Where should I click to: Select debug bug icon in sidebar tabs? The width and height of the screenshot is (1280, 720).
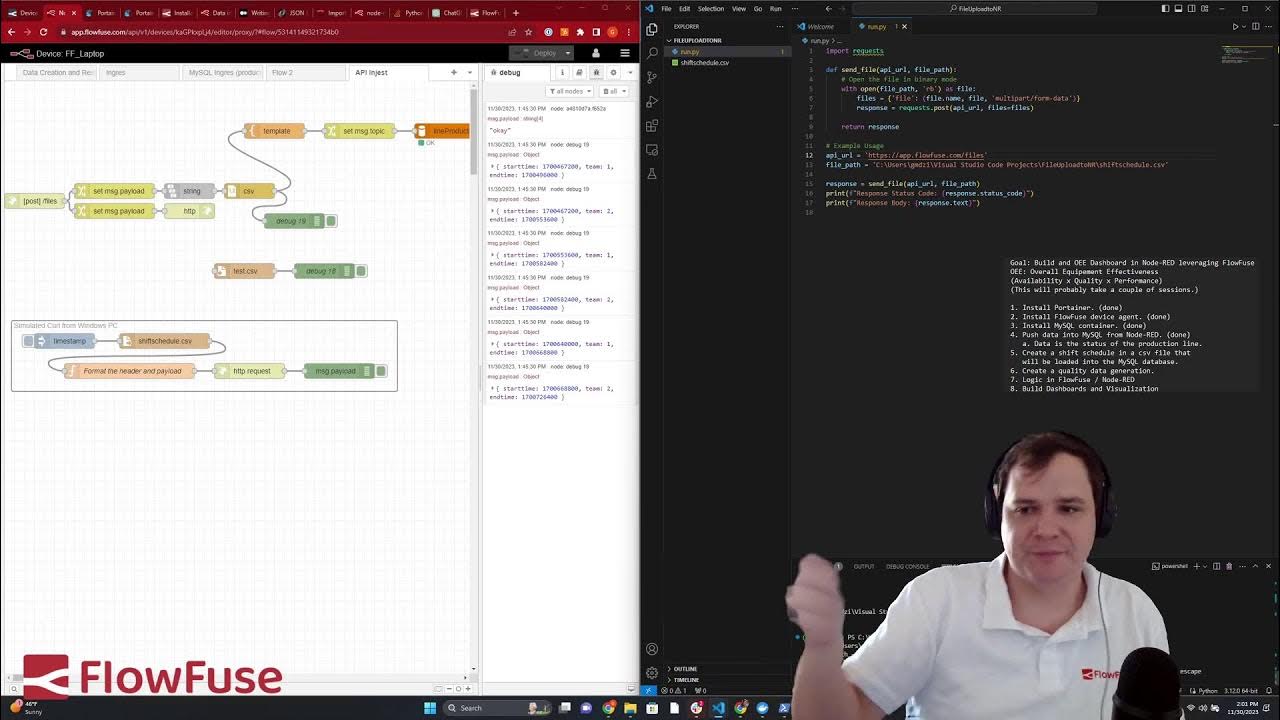pyautogui.click(x=596, y=72)
